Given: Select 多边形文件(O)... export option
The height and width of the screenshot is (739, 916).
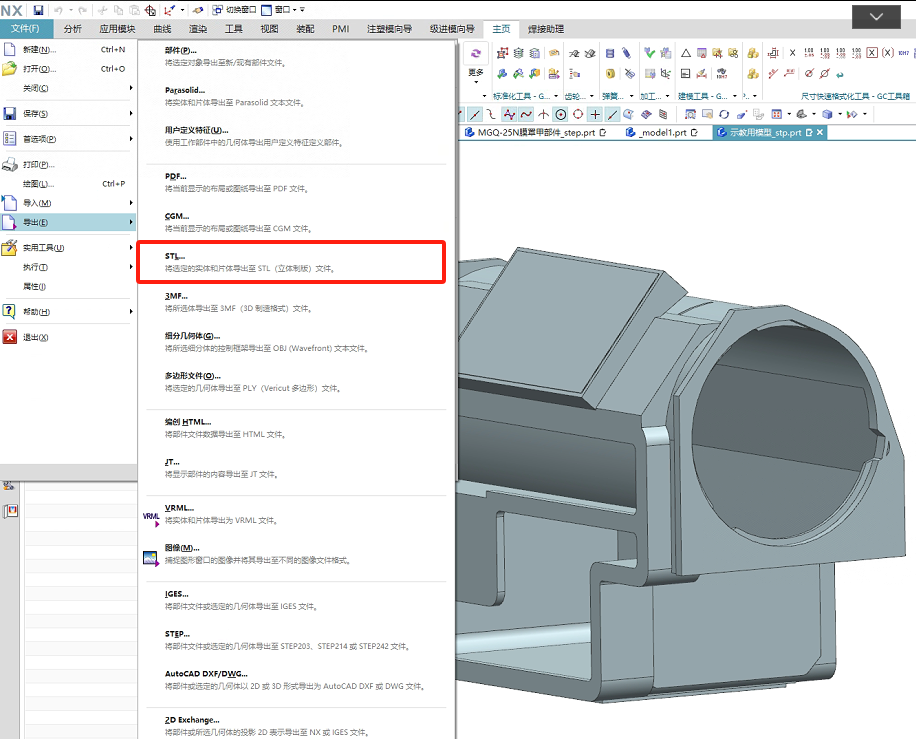Looking at the screenshot, I should 296,381.
